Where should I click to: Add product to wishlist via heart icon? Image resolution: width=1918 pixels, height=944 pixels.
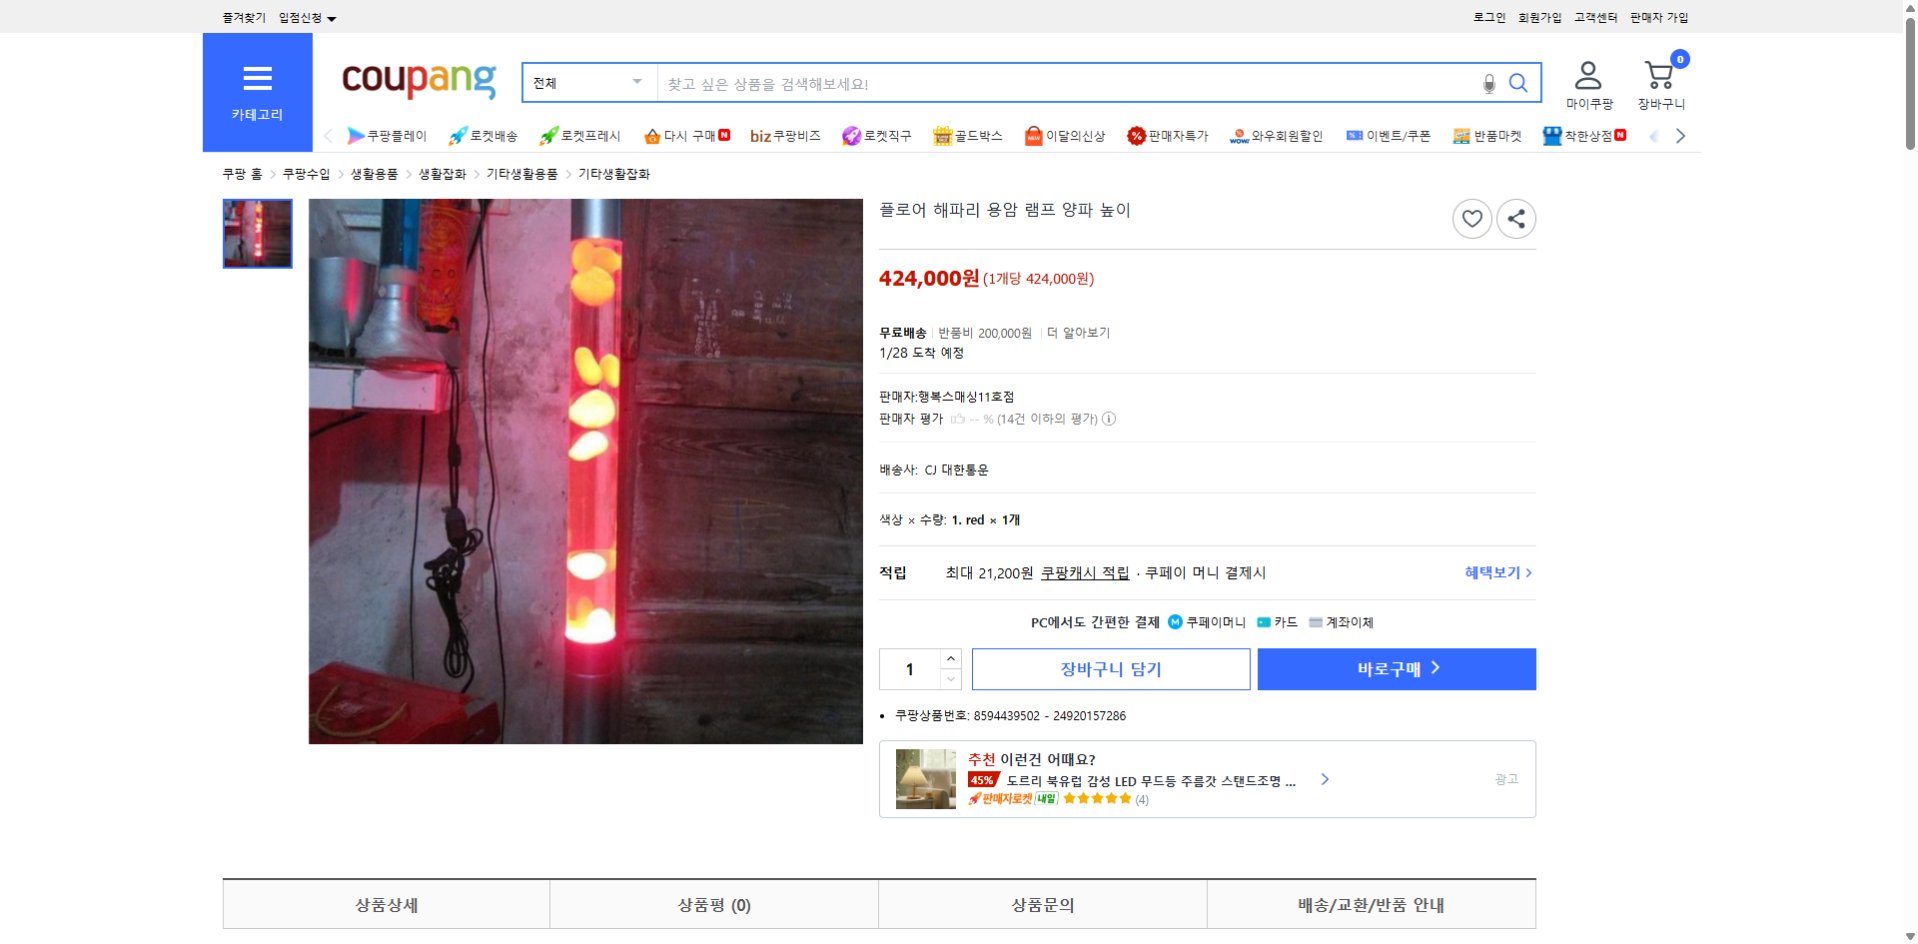click(1471, 218)
